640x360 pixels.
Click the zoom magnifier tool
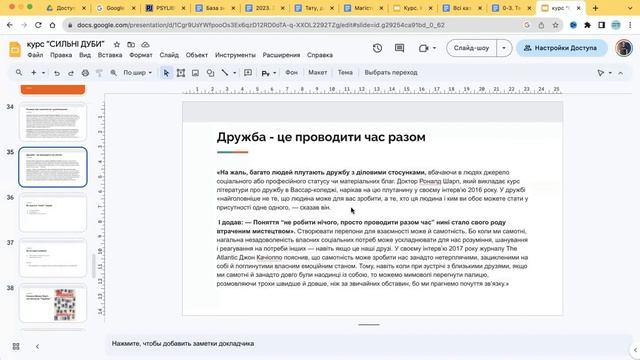pyautogui.click(x=113, y=73)
